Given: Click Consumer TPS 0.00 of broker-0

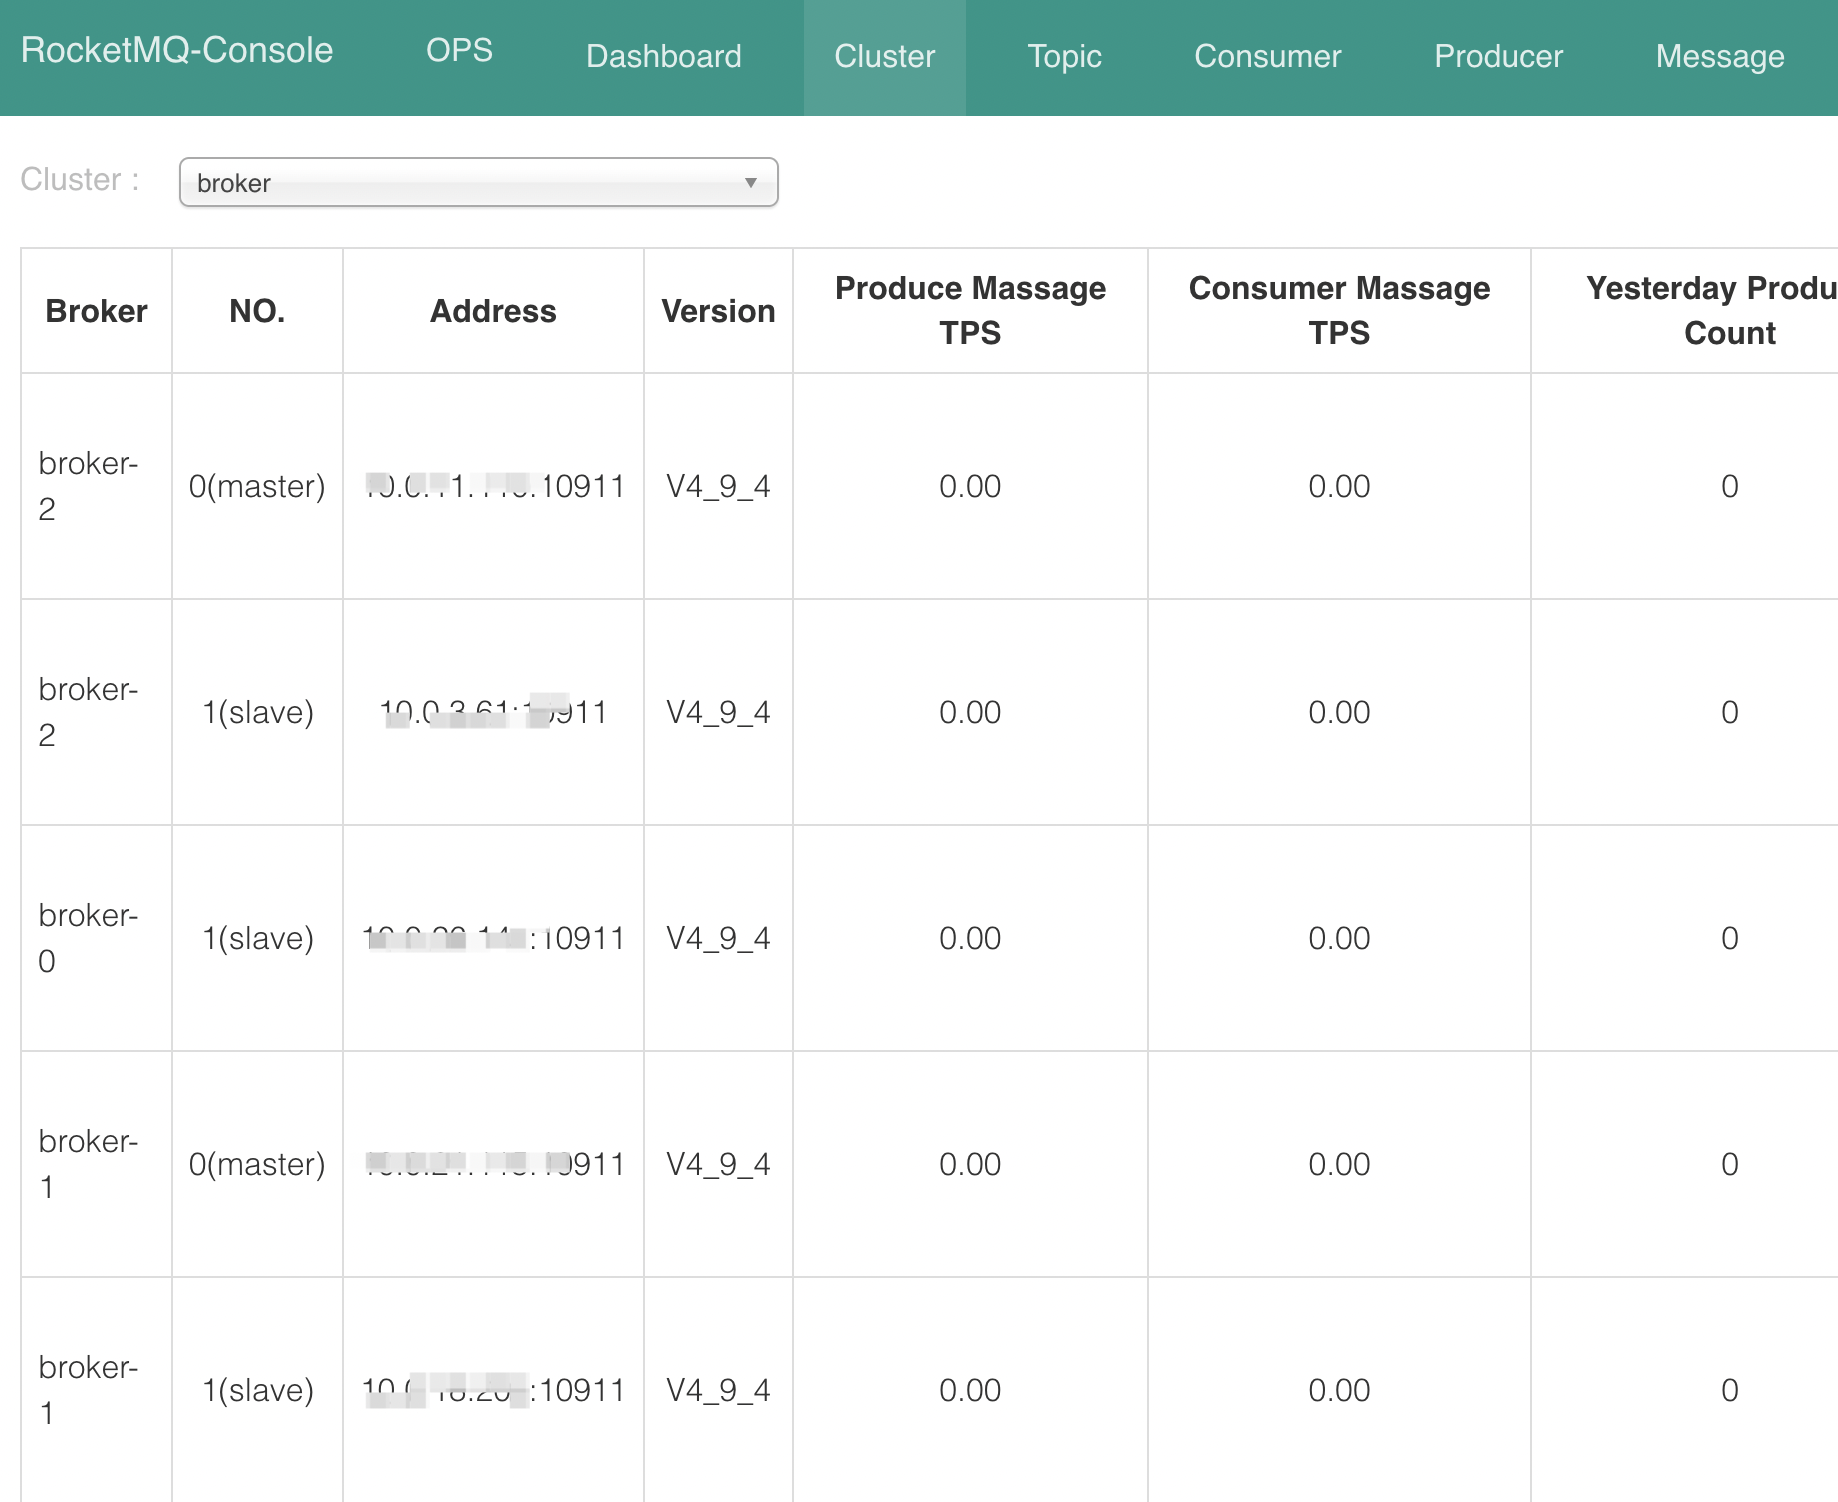Looking at the screenshot, I should [1339, 938].
